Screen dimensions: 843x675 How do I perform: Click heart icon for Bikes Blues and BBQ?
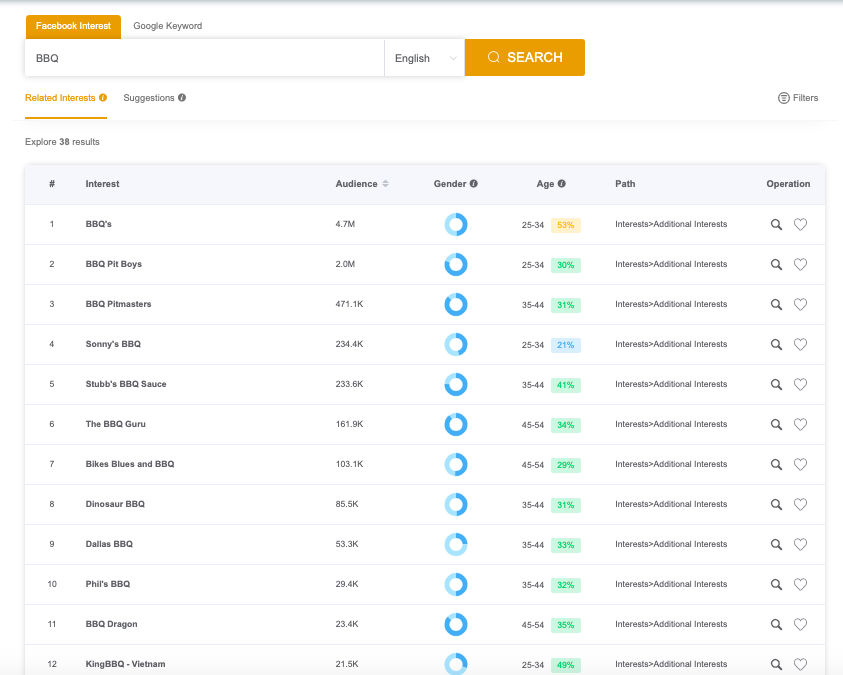(x=801, y=464)
